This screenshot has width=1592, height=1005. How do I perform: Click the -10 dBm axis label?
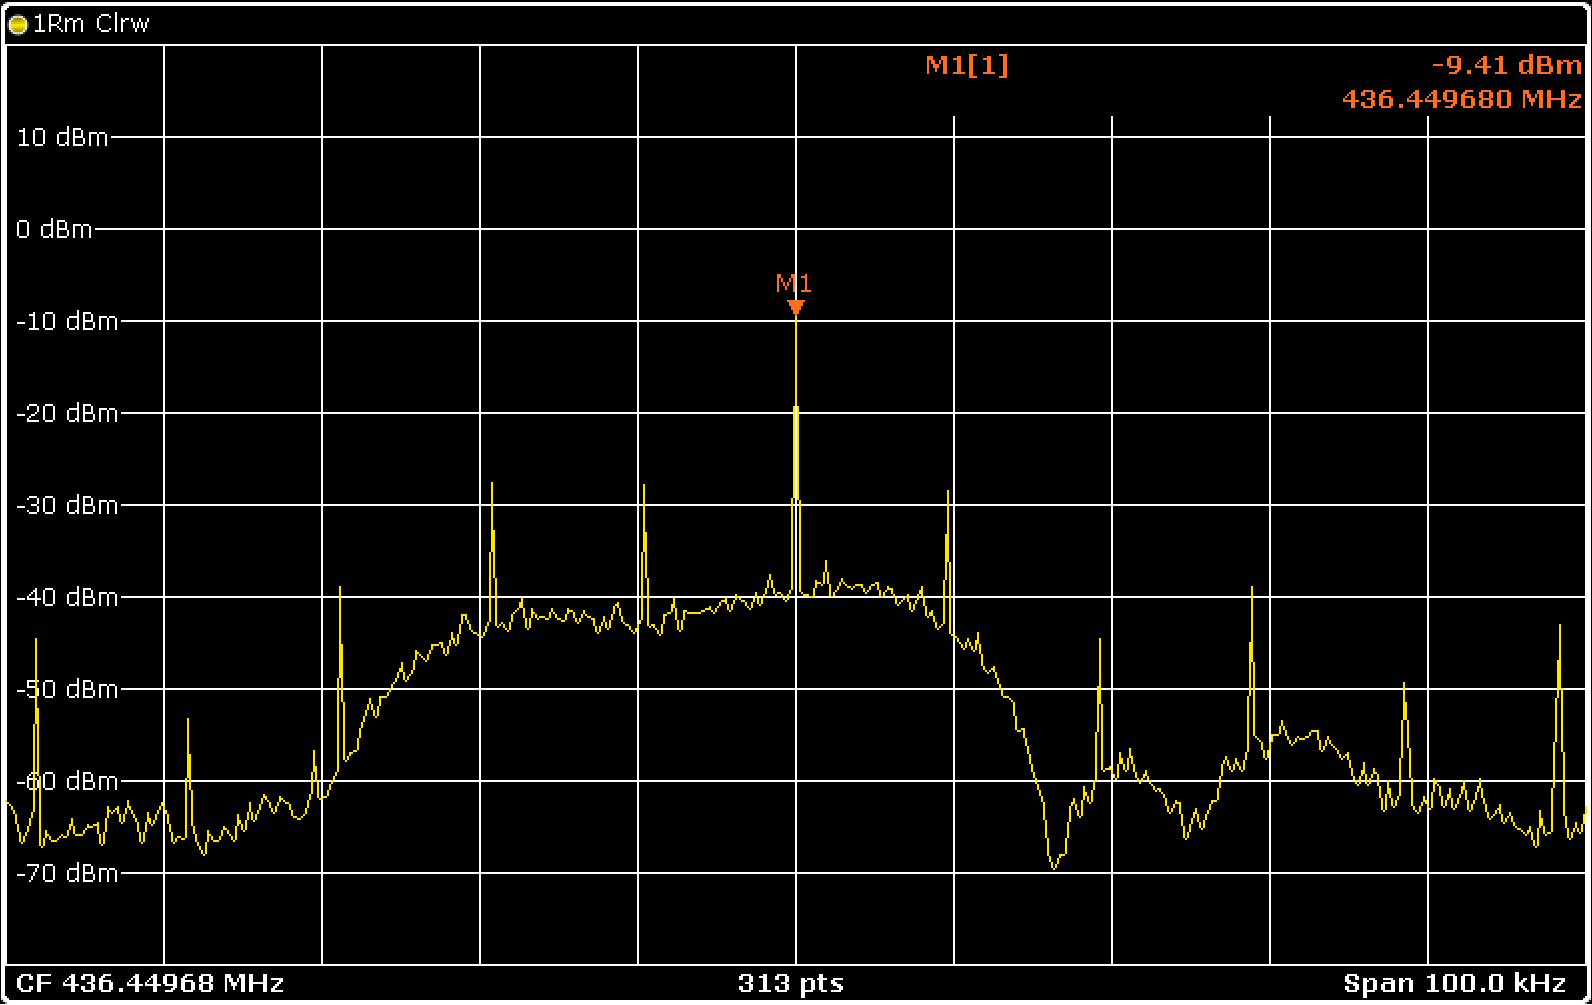click(67, 321)
